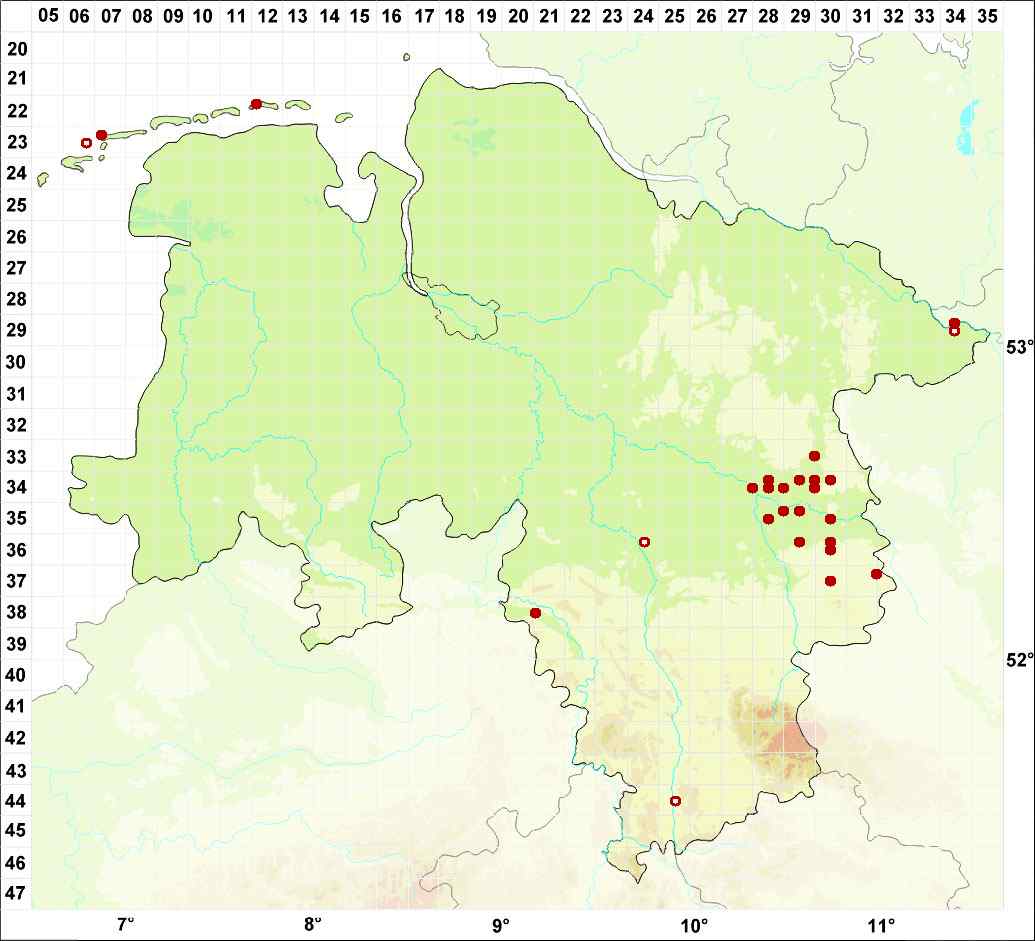Click the filled red dot on the row 22 island
This screenshot has width=1035, height=941.
(256, 104)
